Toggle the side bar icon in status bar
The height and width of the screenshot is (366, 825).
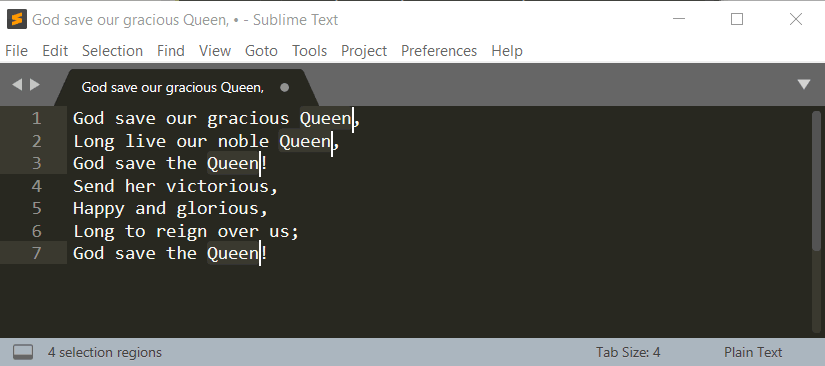coord(23,352)
